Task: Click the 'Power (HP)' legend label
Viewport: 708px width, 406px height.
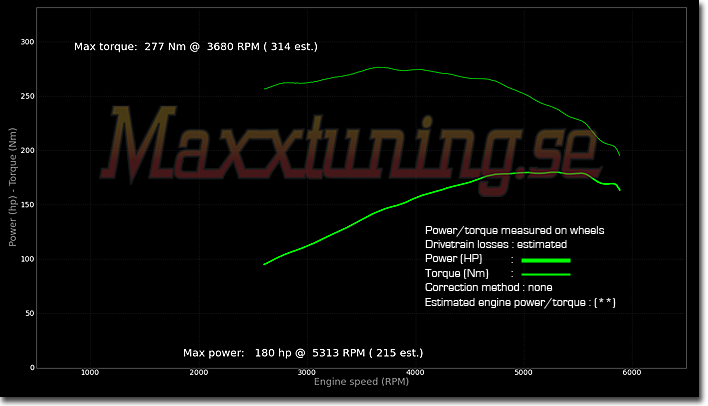Action: (x=453, y=259)
